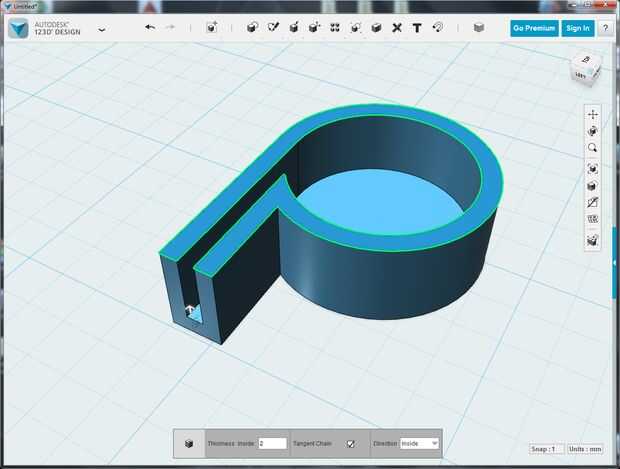
Task: Open the Construct tool menu
Action: coord(294,27)
